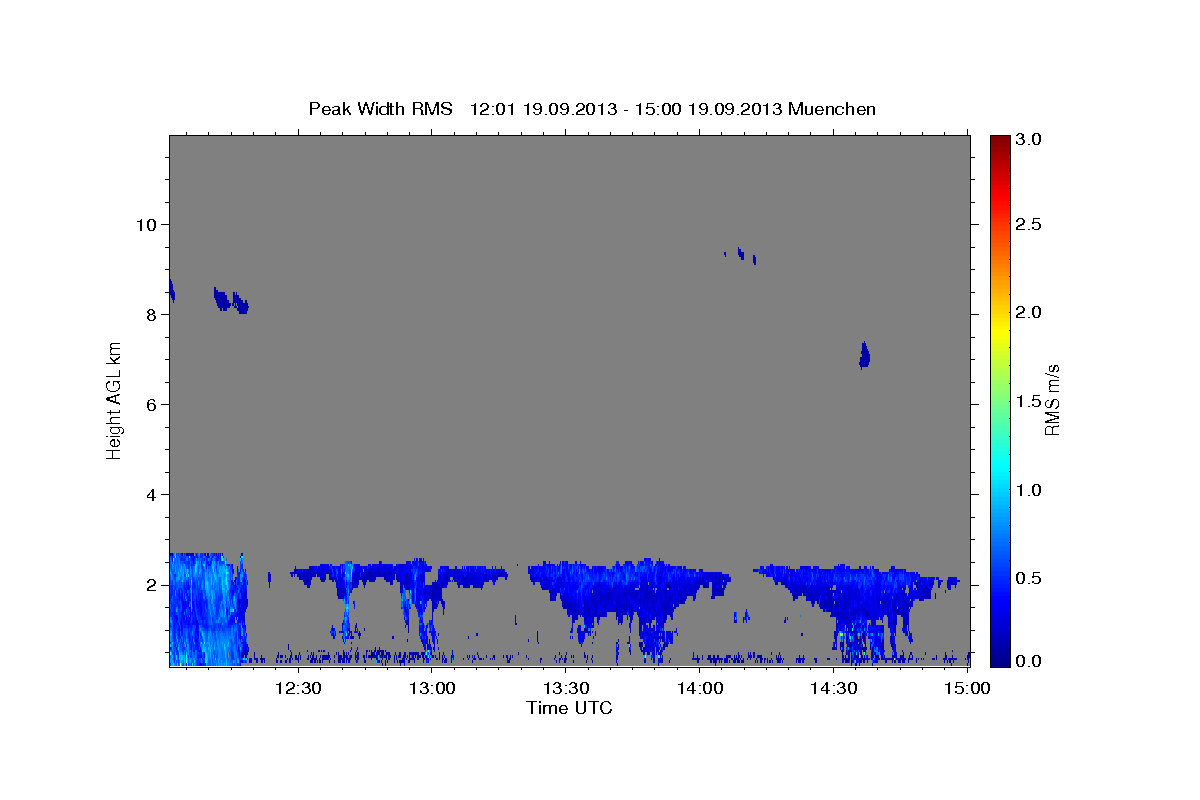Click the colorbar value 1.0
This screenshot has width=1200, height=800.
coord(1030,490)
